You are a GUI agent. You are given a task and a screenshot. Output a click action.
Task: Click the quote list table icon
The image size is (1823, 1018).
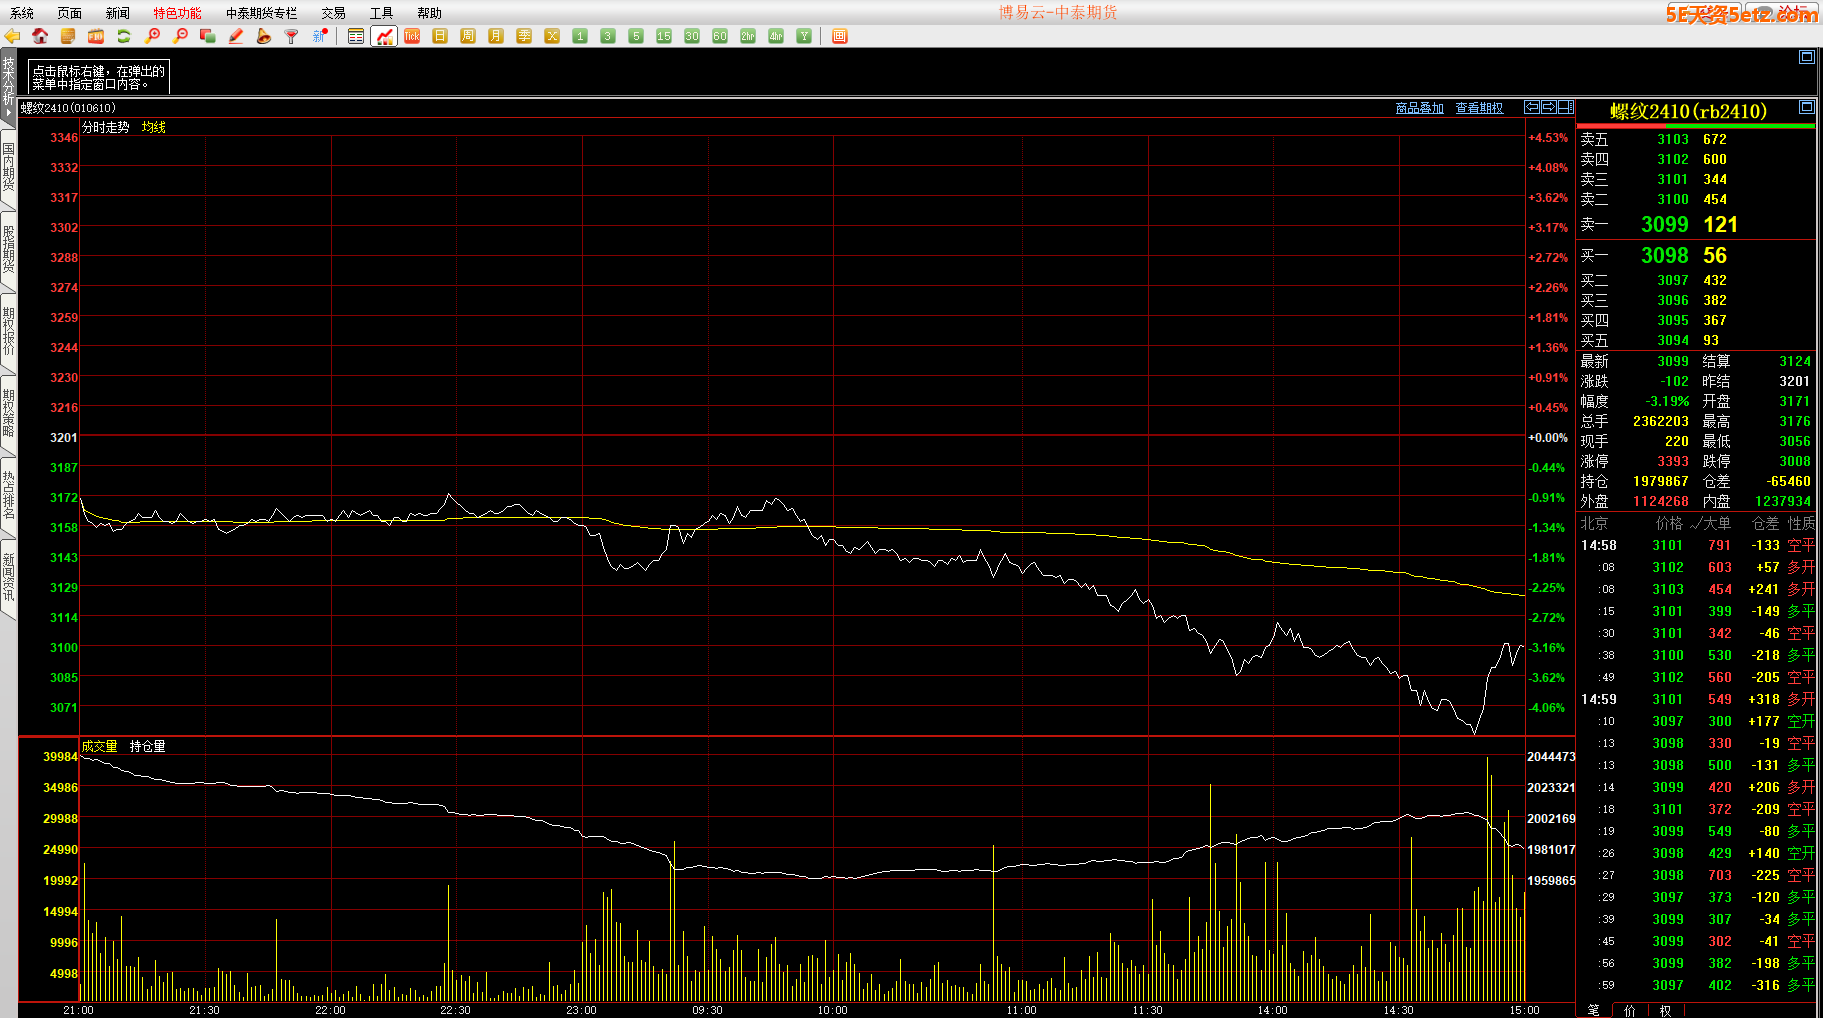356,36
